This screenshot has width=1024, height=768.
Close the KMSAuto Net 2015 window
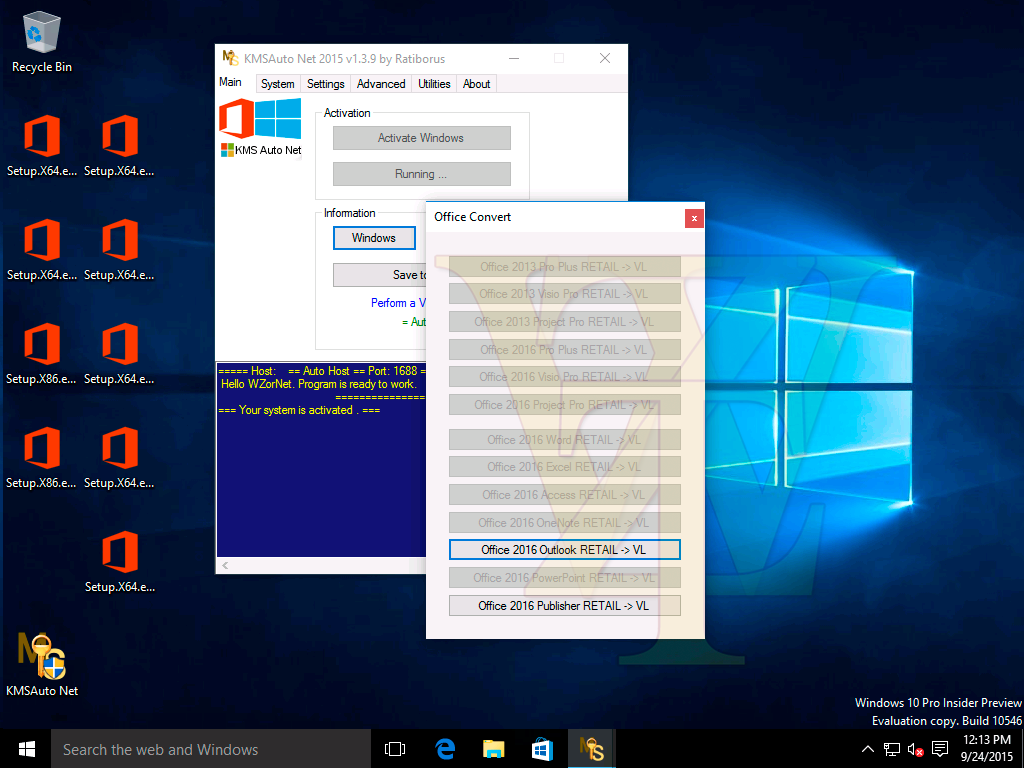tap(605, 58)
